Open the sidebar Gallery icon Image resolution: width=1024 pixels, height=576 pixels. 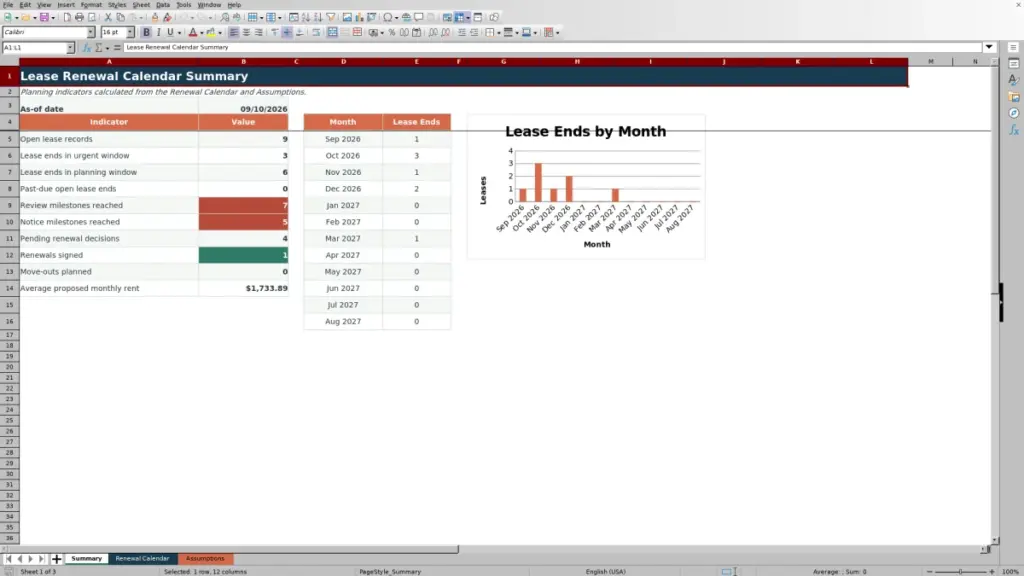tap(1014, 97)
